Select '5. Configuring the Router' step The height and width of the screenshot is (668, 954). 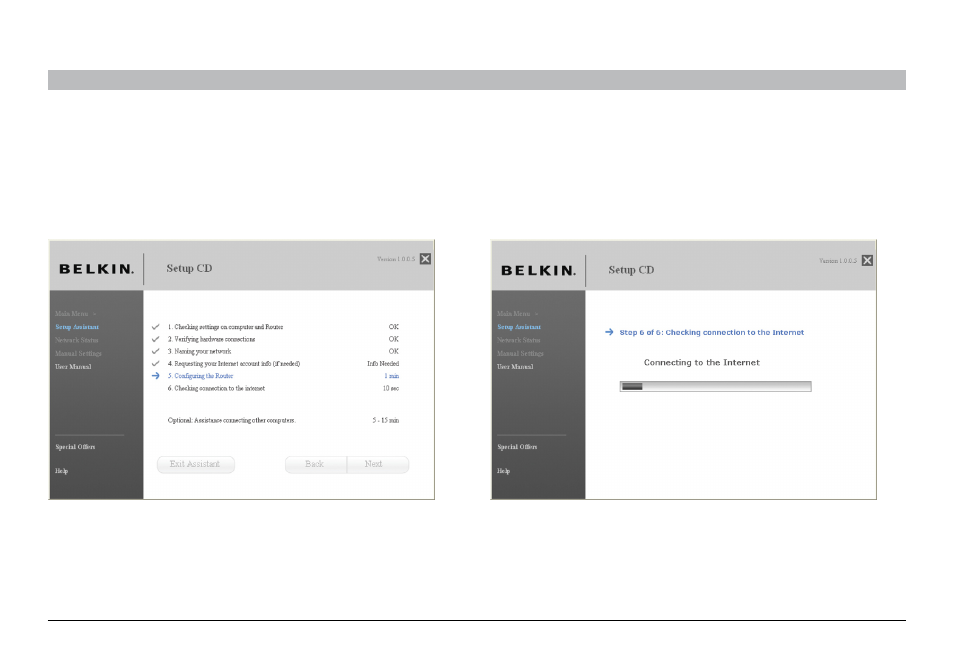[200, 376]
